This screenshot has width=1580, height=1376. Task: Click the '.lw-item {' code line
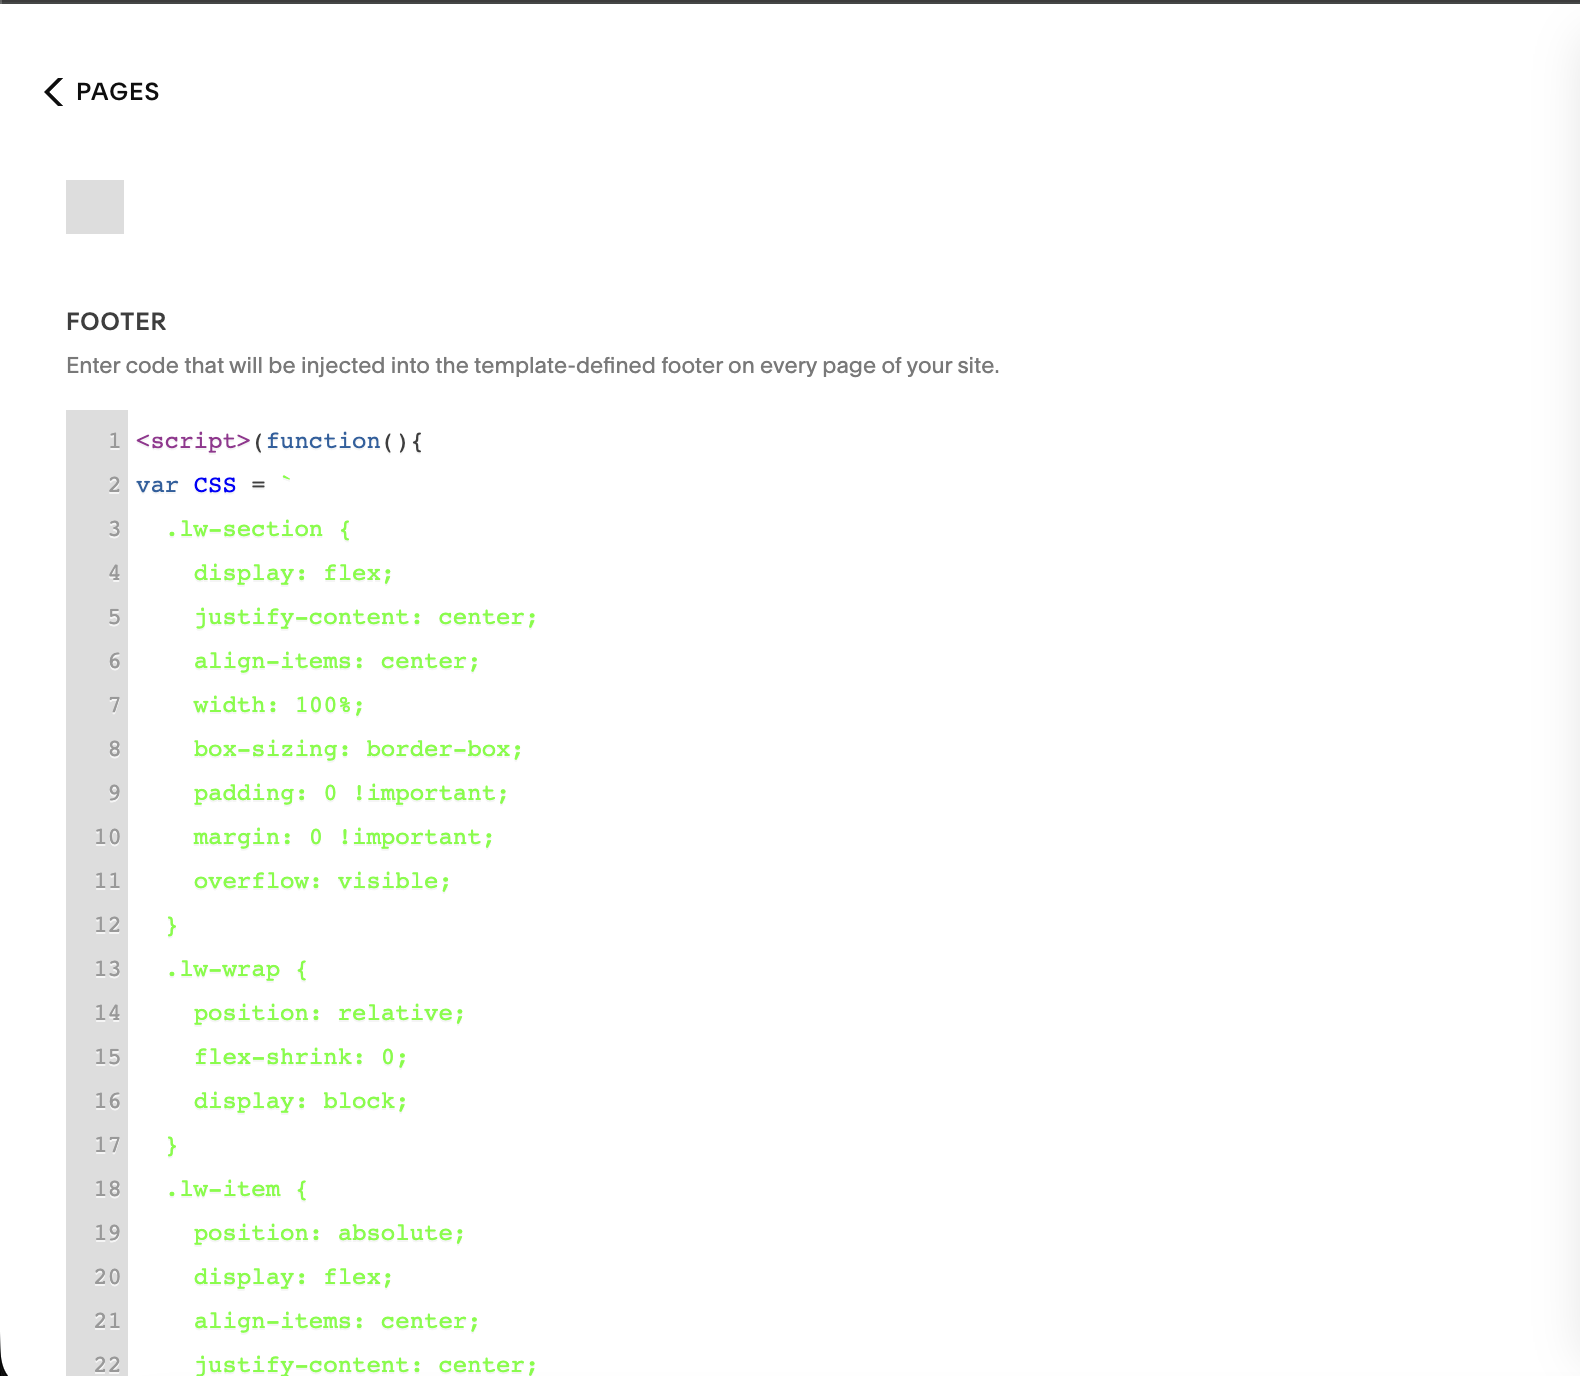(x=237, y=1189)
